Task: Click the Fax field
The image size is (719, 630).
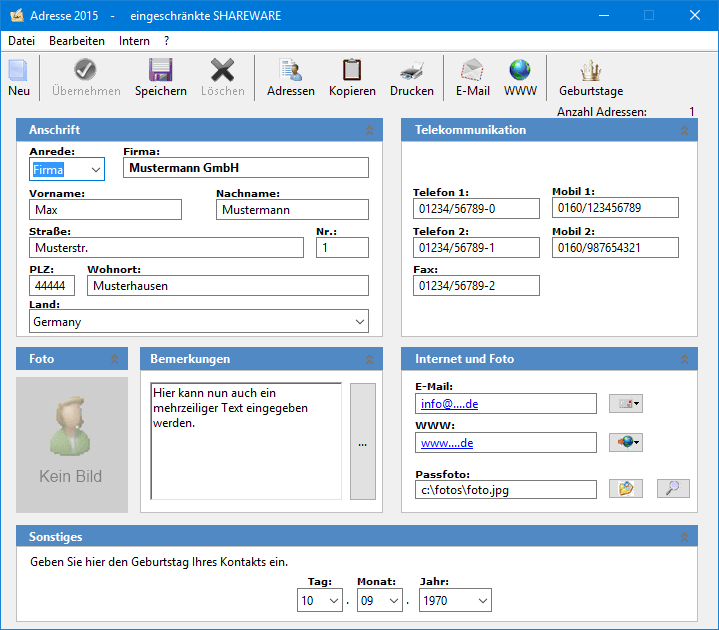Action: click(476, 286)
